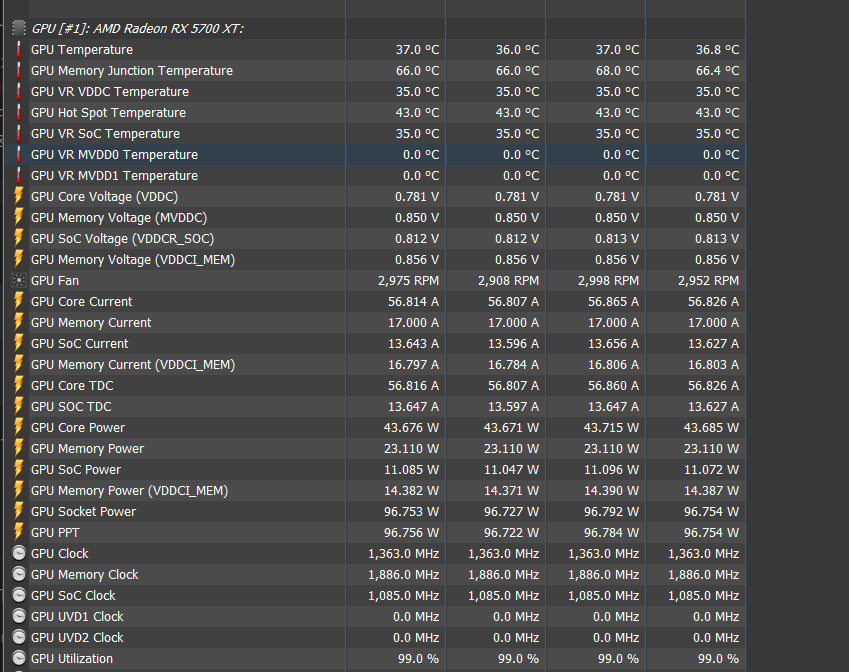
Task: Click the 11.047 W SoC power value
Action: [x=511, y=470]
